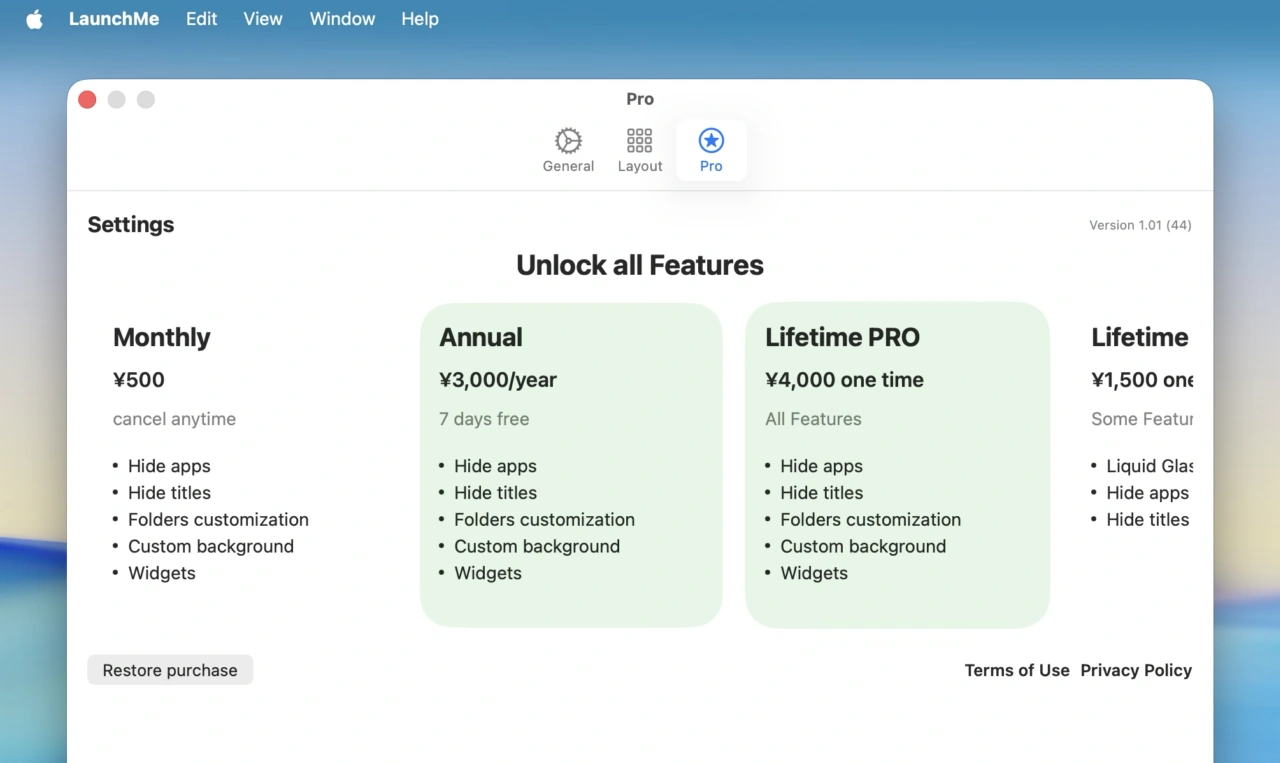
Task: Open the View menu
Action: [x=262, y=18]
